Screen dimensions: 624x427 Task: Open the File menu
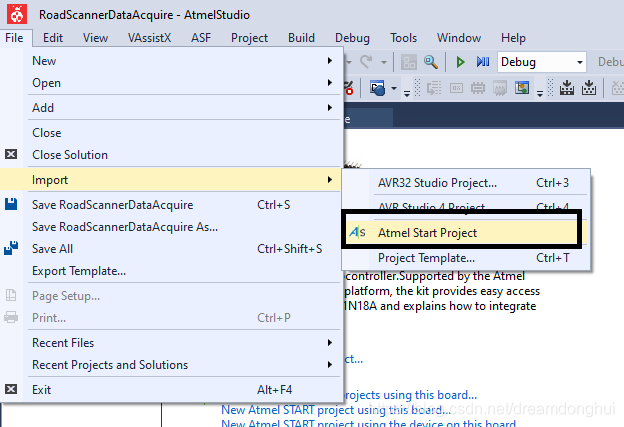click(x=14, y=38)
